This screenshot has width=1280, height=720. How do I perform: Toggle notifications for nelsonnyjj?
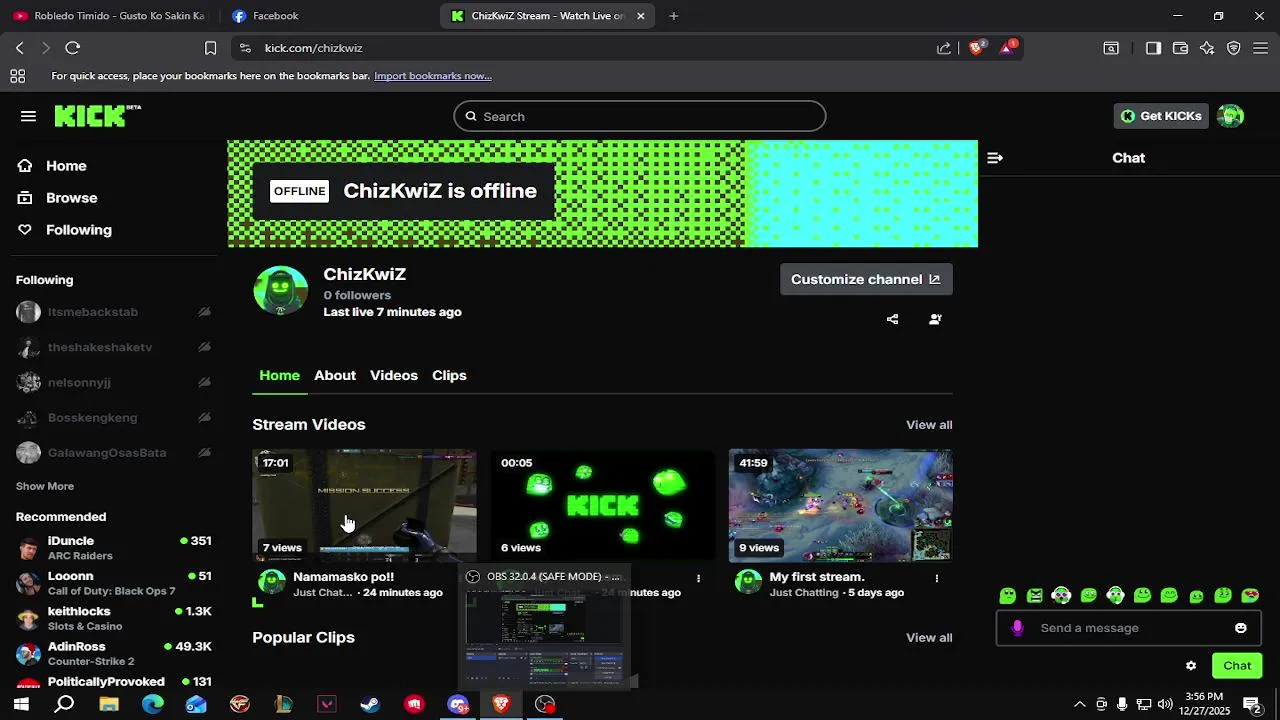pyautogui.click(x=204, y=382)
